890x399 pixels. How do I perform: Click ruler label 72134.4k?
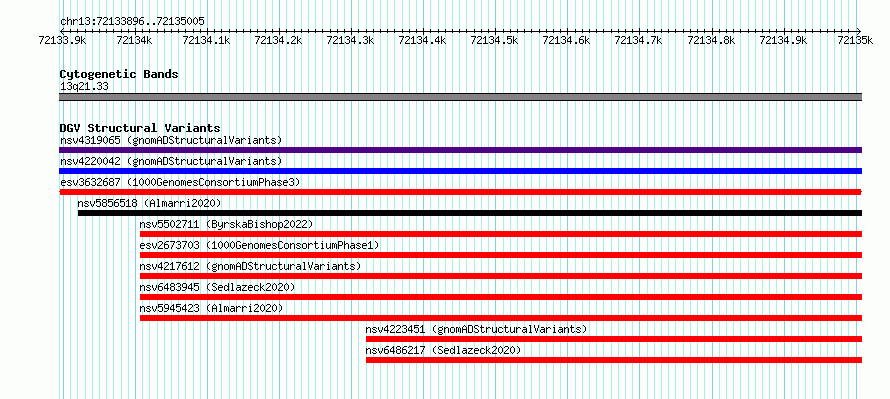click(422, 40)
